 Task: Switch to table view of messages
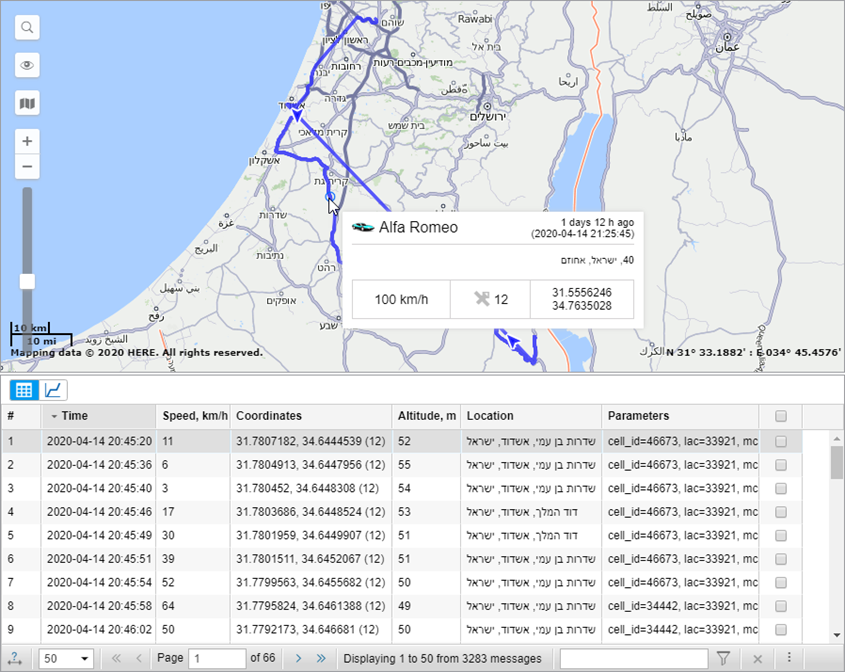pos(25,390)
